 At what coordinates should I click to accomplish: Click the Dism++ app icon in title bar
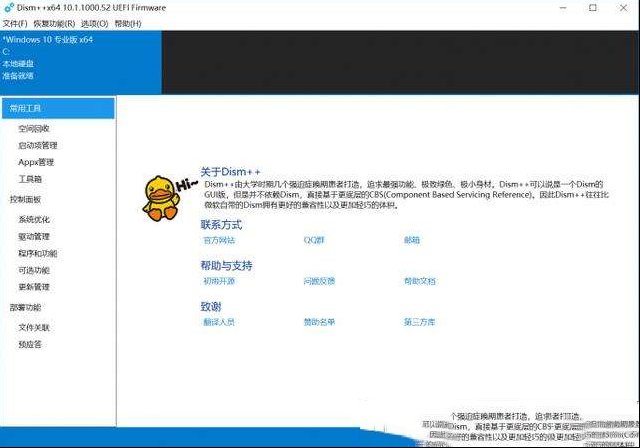coord(9,7)
